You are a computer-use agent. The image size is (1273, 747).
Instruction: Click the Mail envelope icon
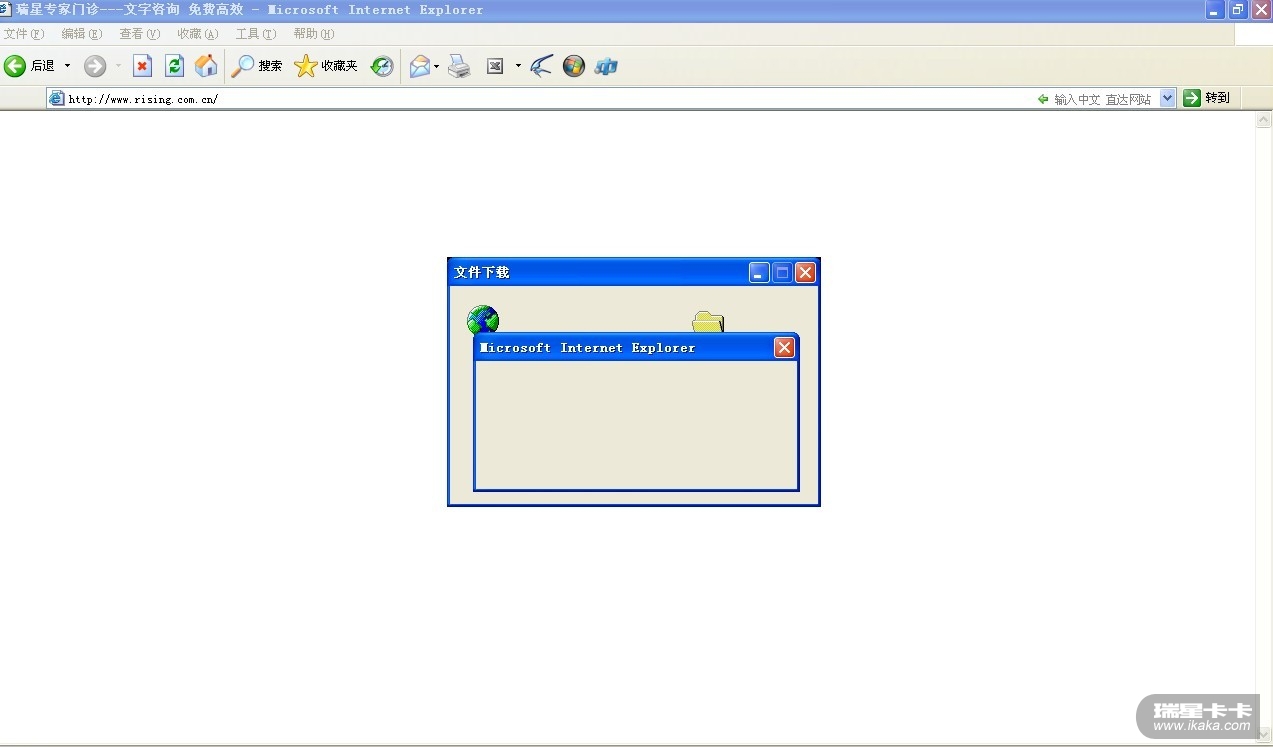(x=420, y=66)
